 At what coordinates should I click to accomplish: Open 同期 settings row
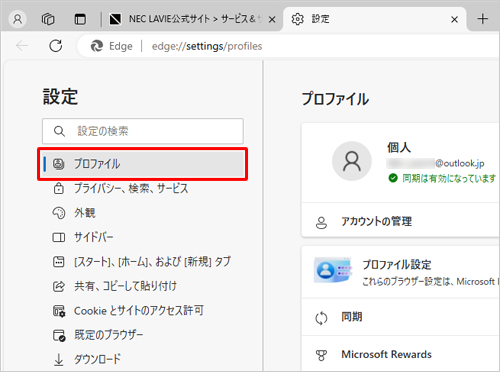click(x=400, y=317)
